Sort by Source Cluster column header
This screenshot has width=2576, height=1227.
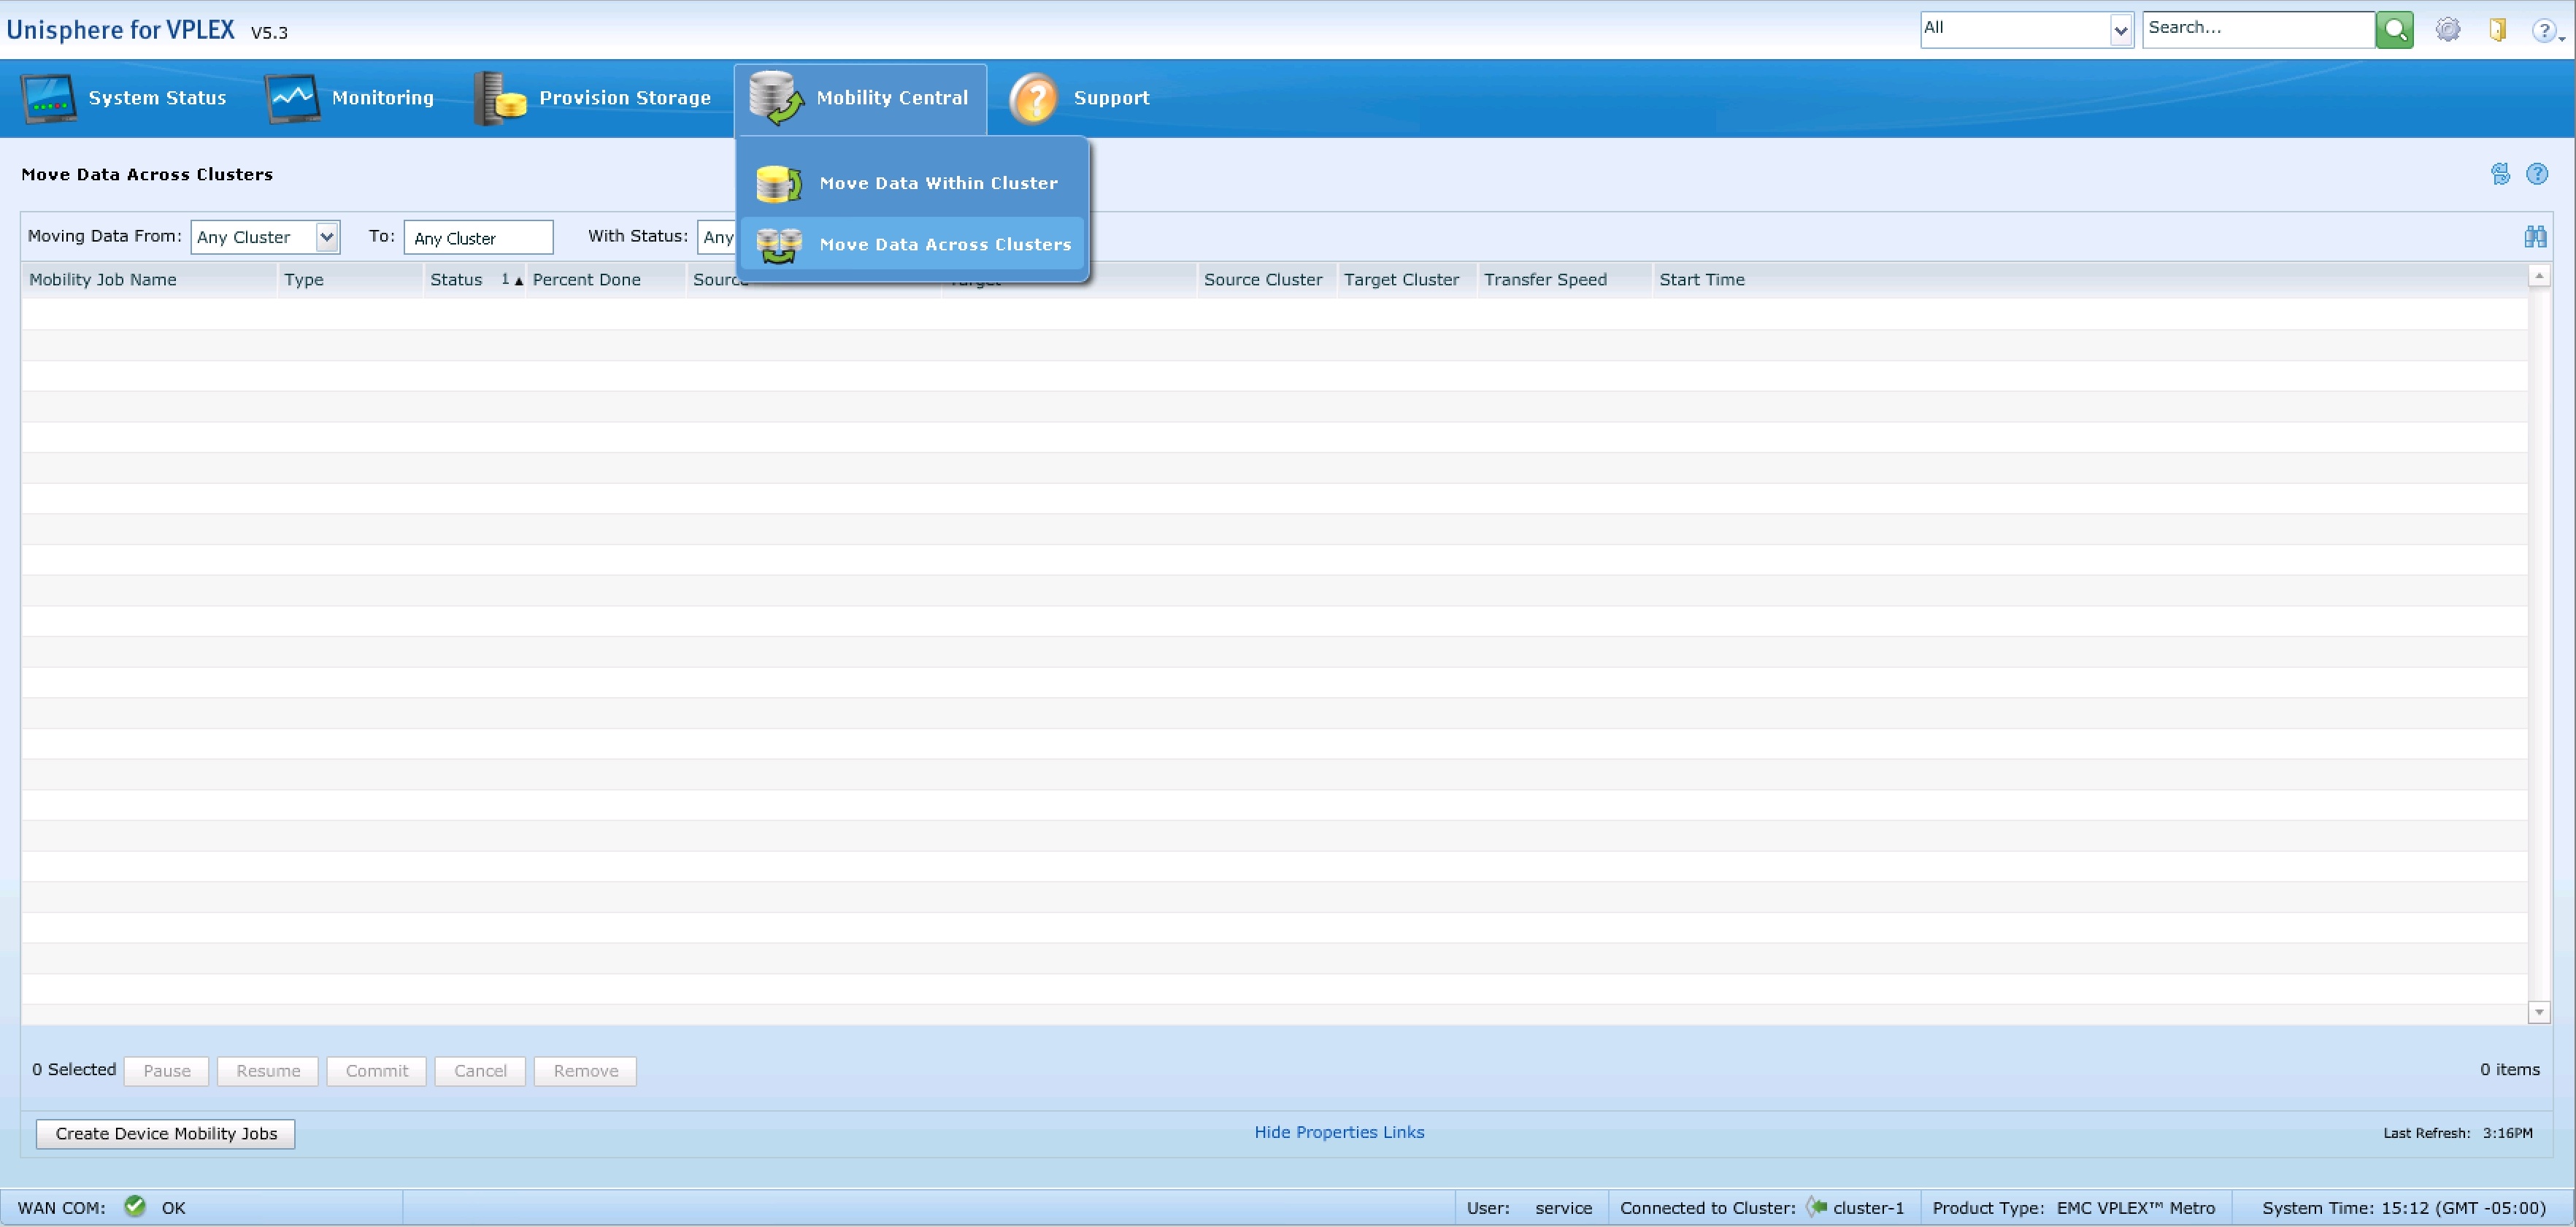(x=1267, y=280)
